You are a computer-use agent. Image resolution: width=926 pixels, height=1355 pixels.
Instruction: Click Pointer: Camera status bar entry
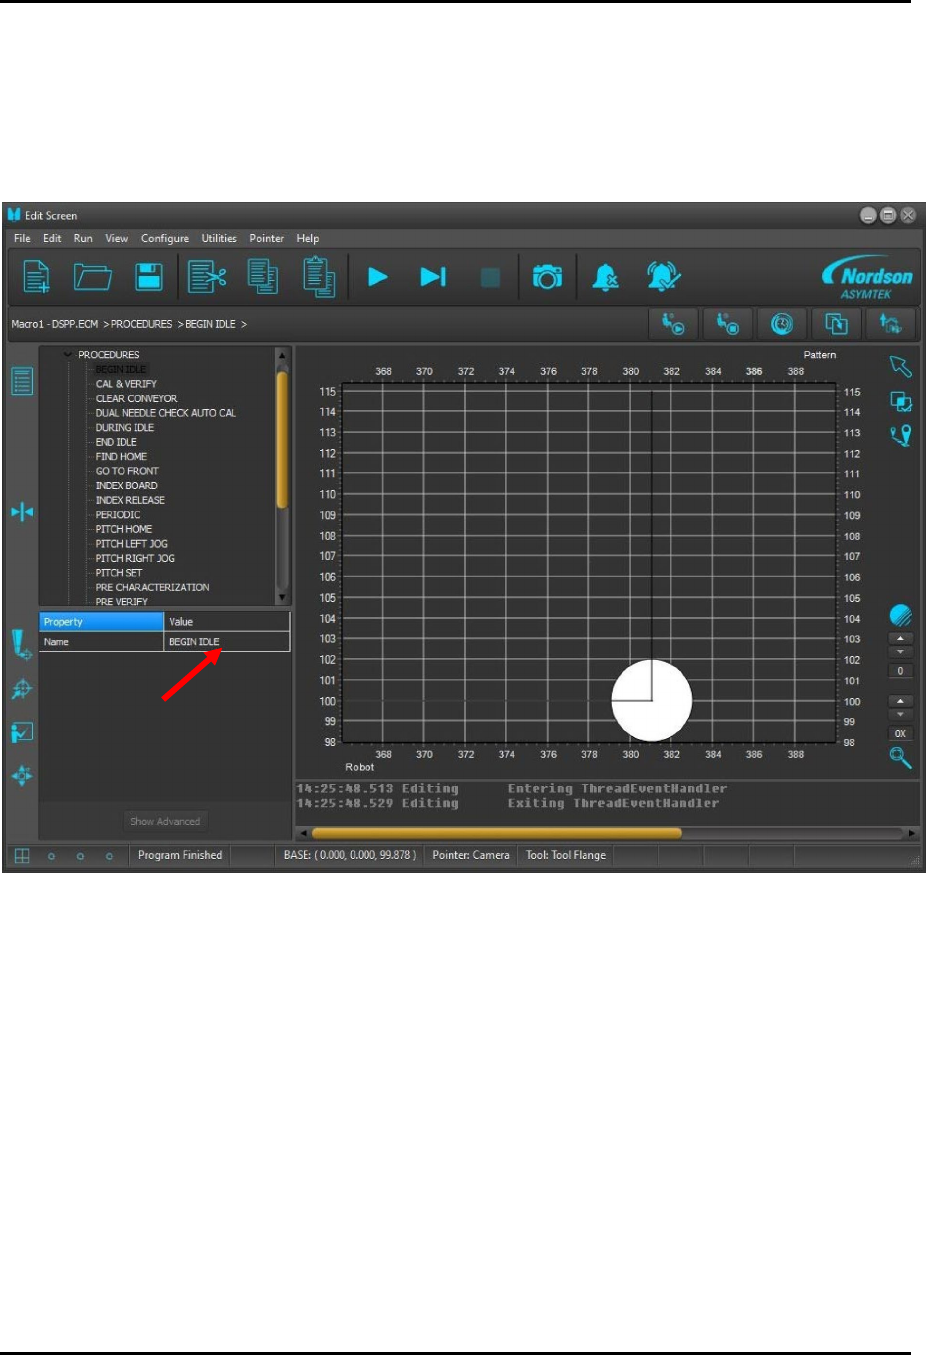(471, 855)
